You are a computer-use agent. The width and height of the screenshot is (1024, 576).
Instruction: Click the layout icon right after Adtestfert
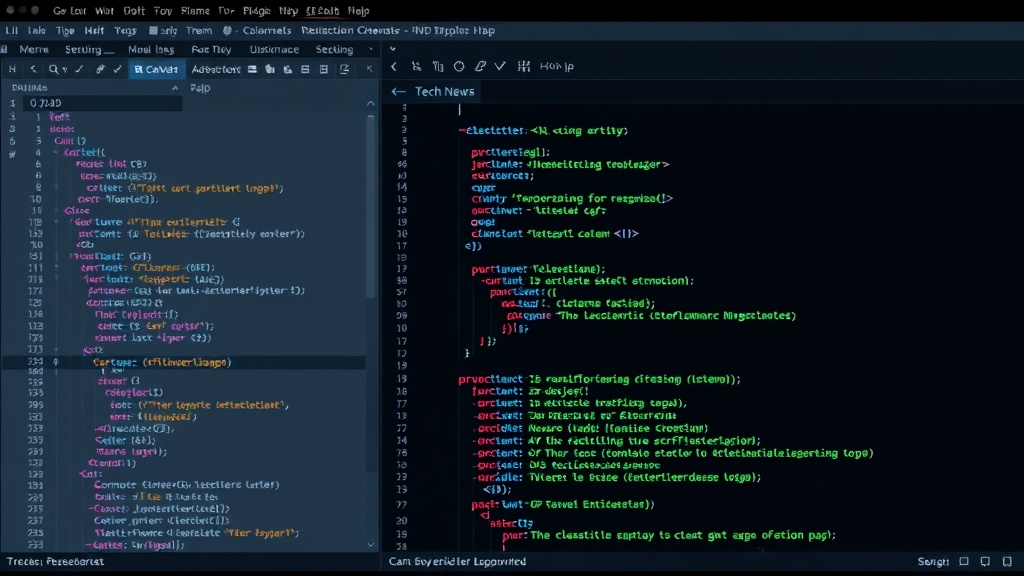[x=252, y=69]
